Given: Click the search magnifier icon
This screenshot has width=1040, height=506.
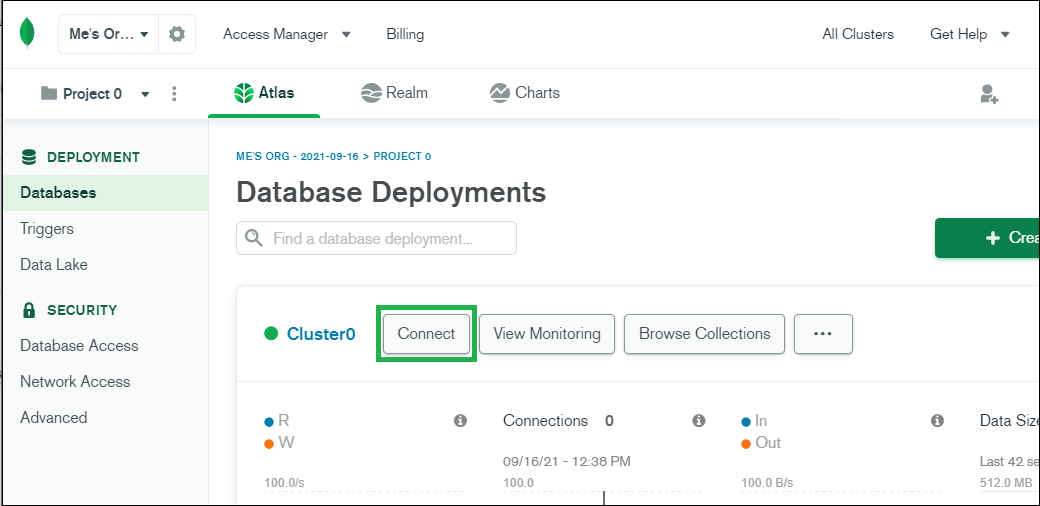Looking at the screenshot, I should point(254,237).
